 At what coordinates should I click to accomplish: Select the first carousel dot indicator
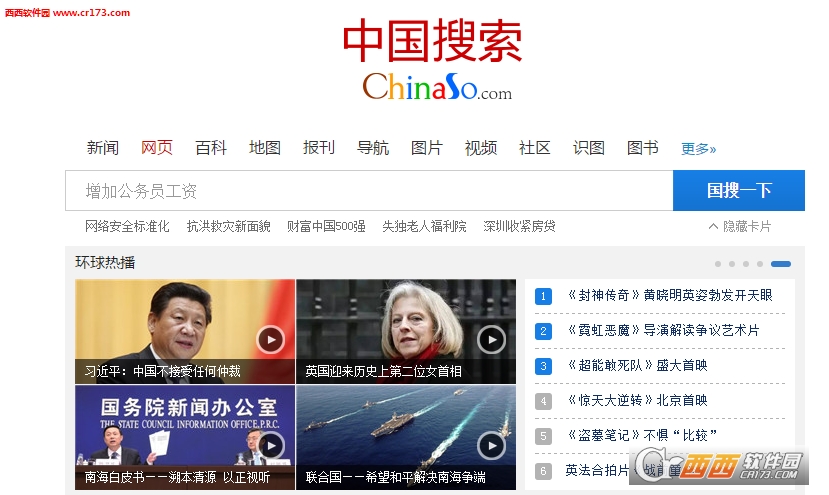coord(718,264)
